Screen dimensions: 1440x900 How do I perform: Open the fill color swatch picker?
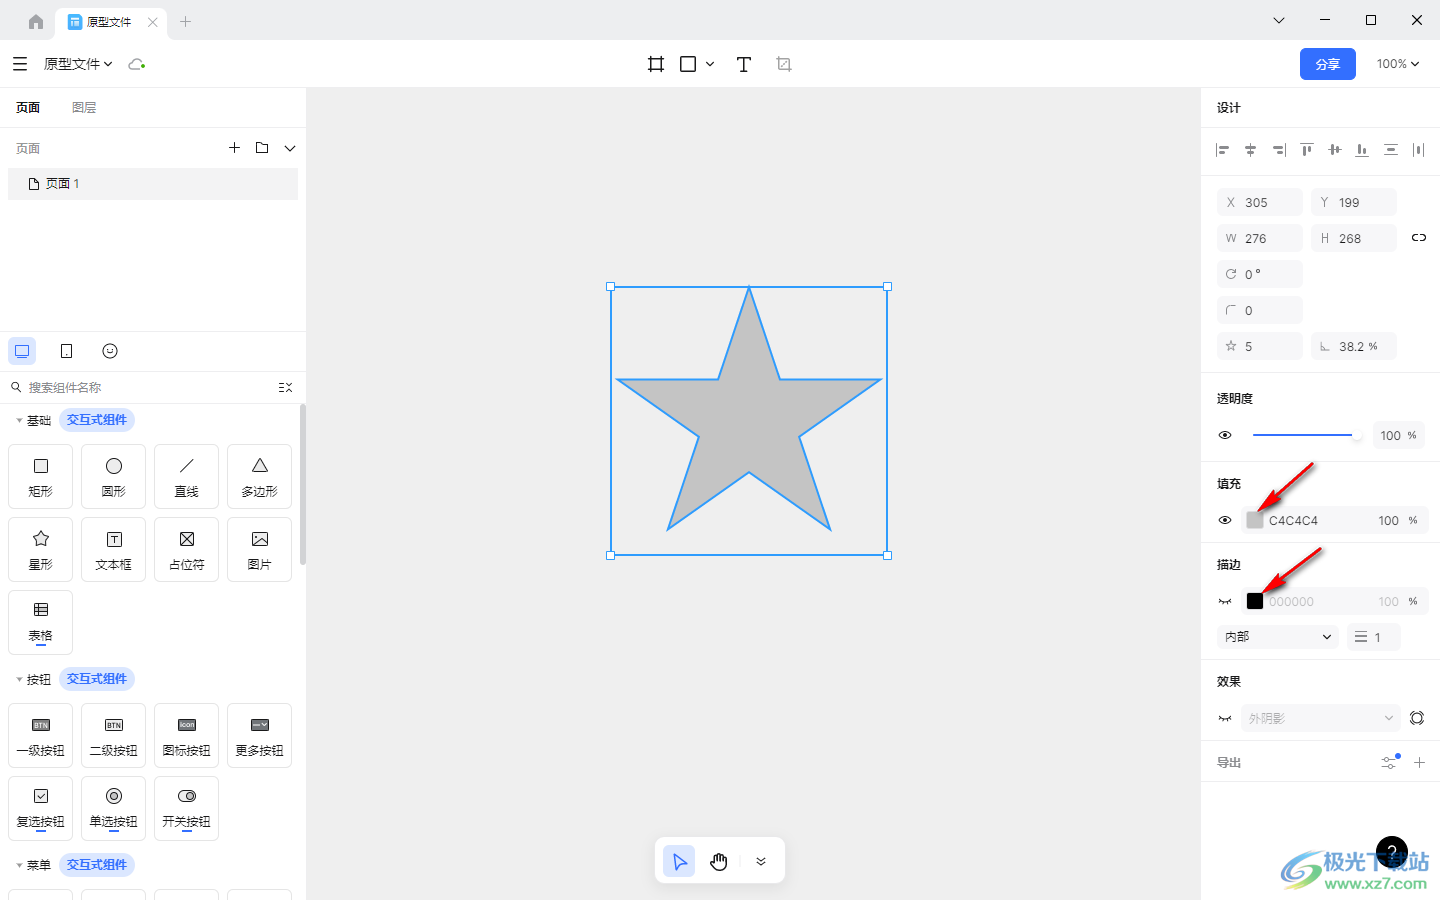click(x=1255, y=520)
